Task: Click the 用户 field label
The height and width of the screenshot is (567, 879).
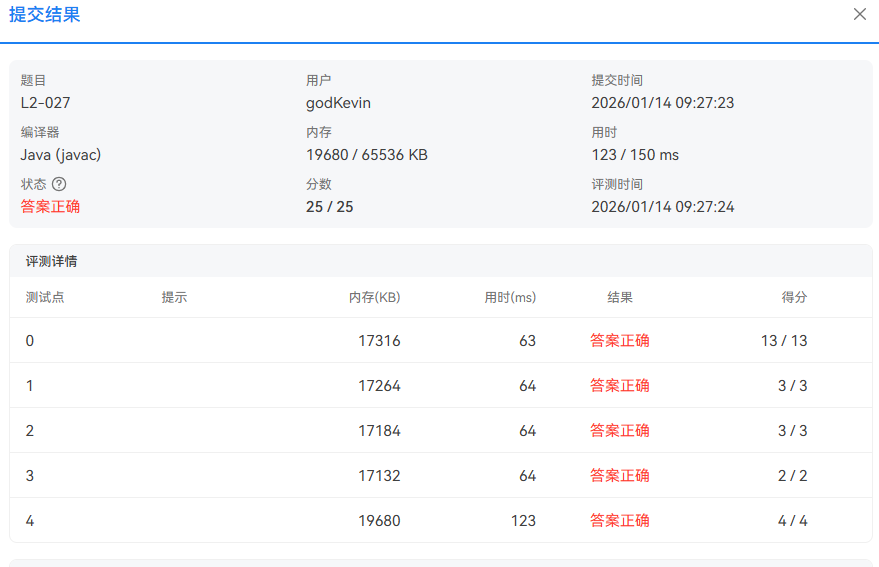Action: [x=318, y=80]
